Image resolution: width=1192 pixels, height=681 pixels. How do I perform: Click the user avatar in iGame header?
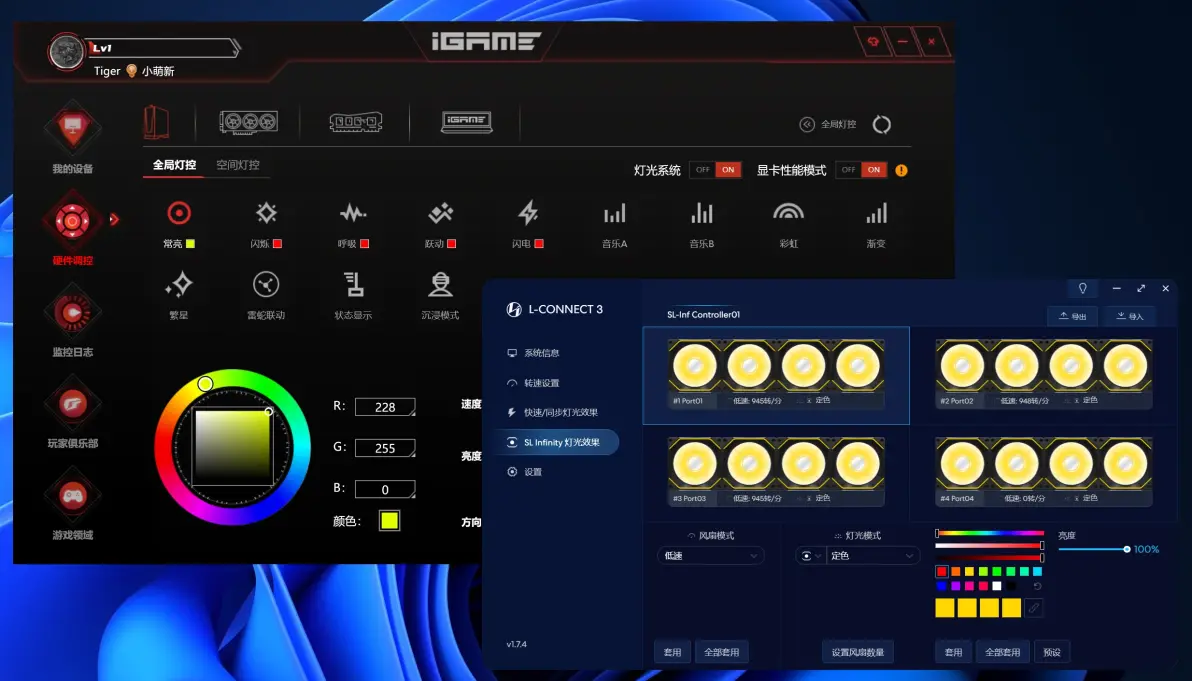pos(66,52)
